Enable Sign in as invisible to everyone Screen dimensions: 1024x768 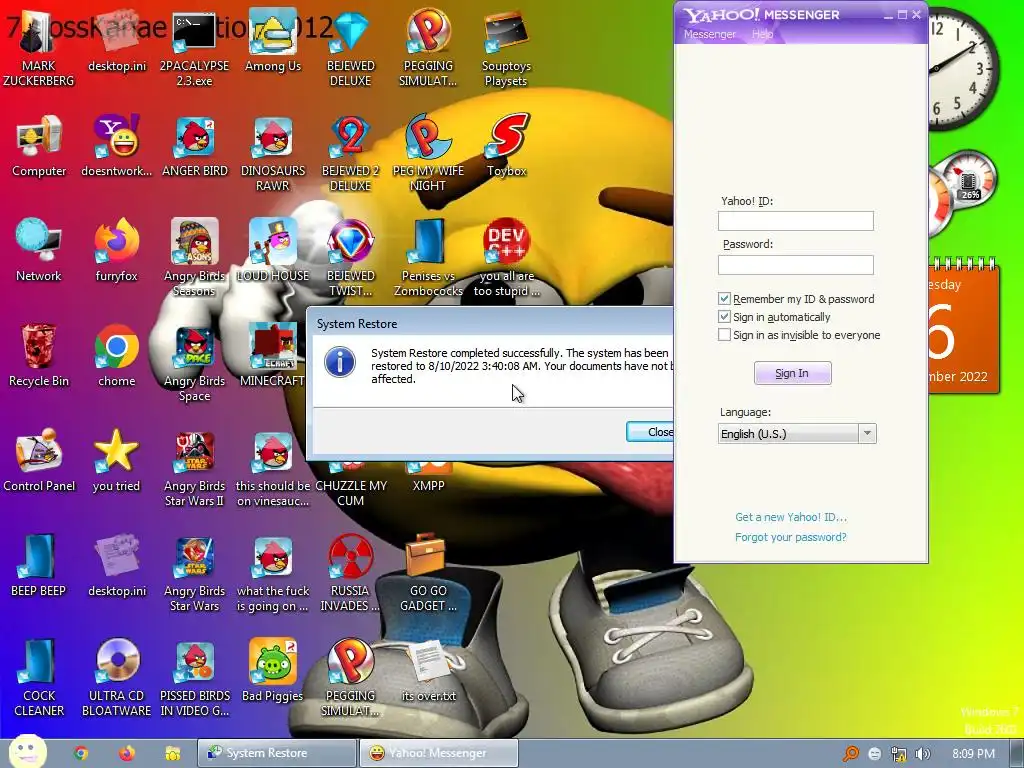tap(724, 335)
